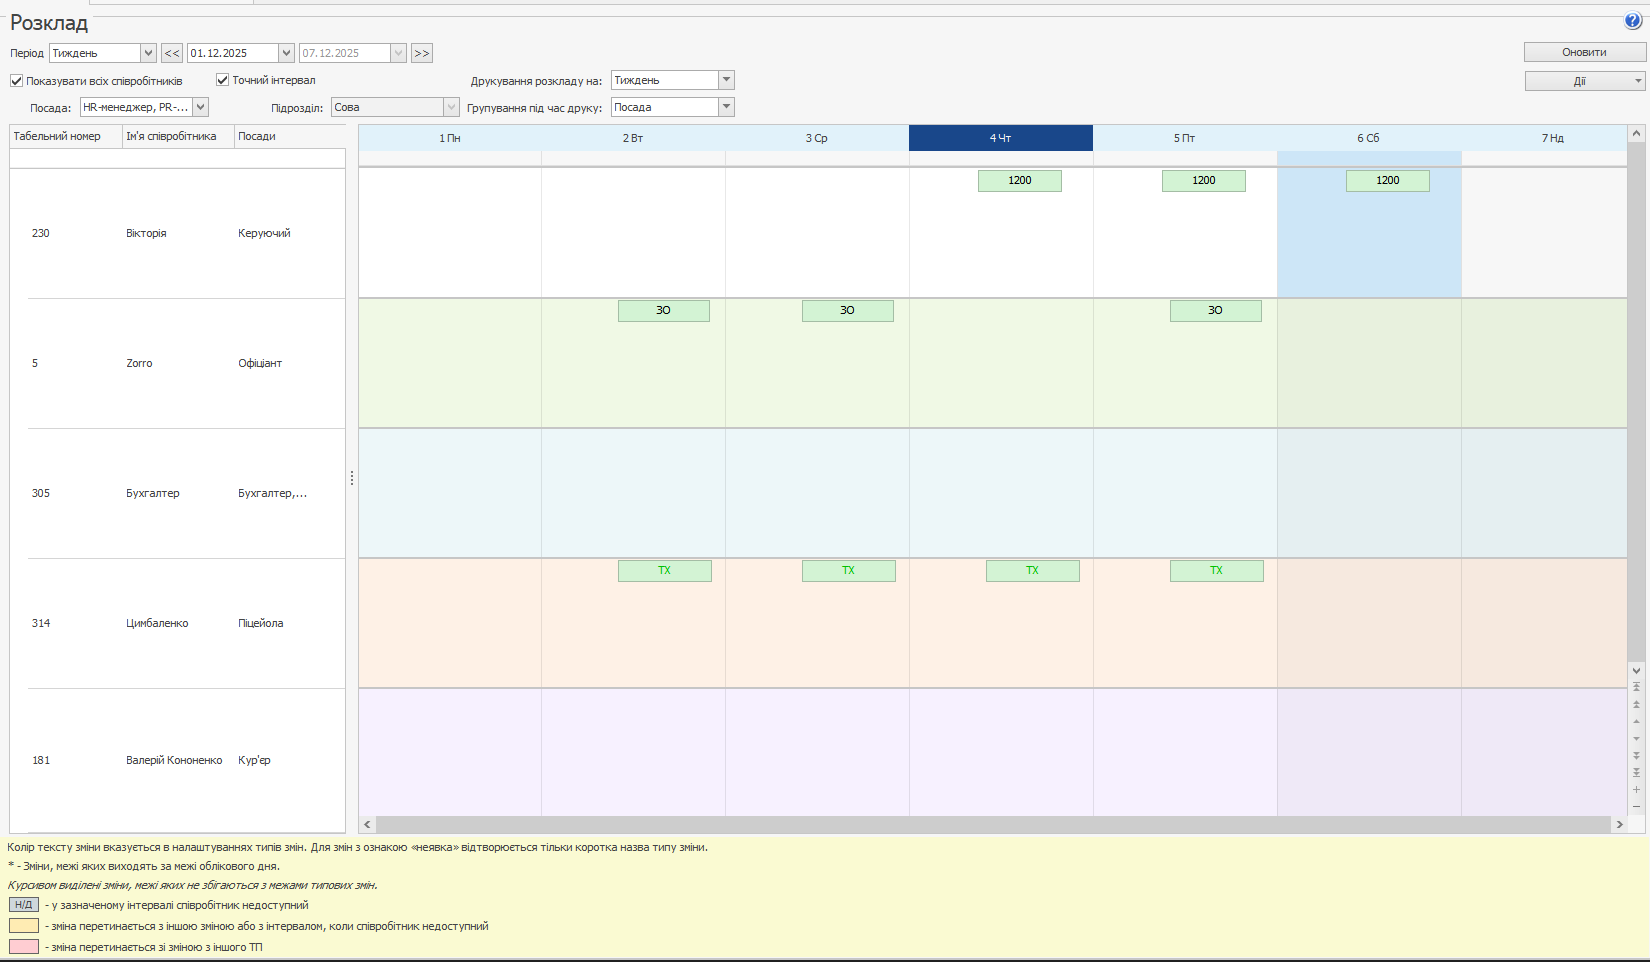Open the 'Період' dropdown set to Тиждень
Viewport: 1650px width, 962px height.
148,53
